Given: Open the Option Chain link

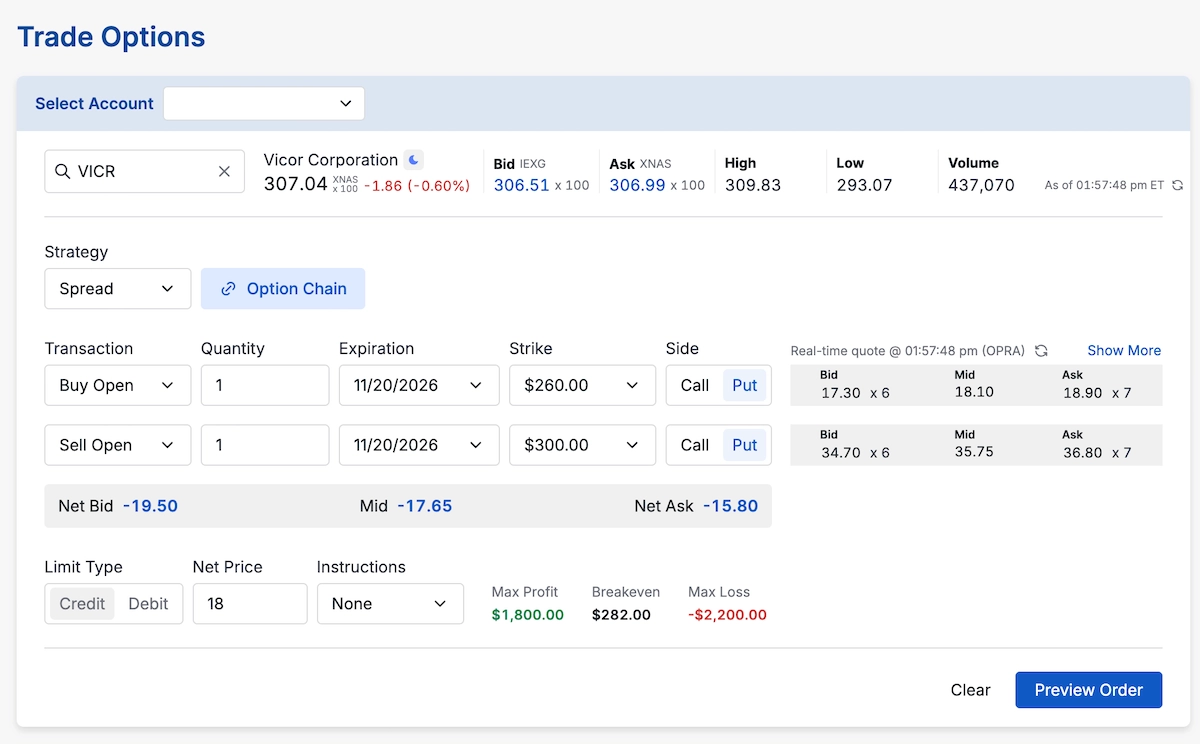Looking at the screenshot, I should [x=283, y=289].
